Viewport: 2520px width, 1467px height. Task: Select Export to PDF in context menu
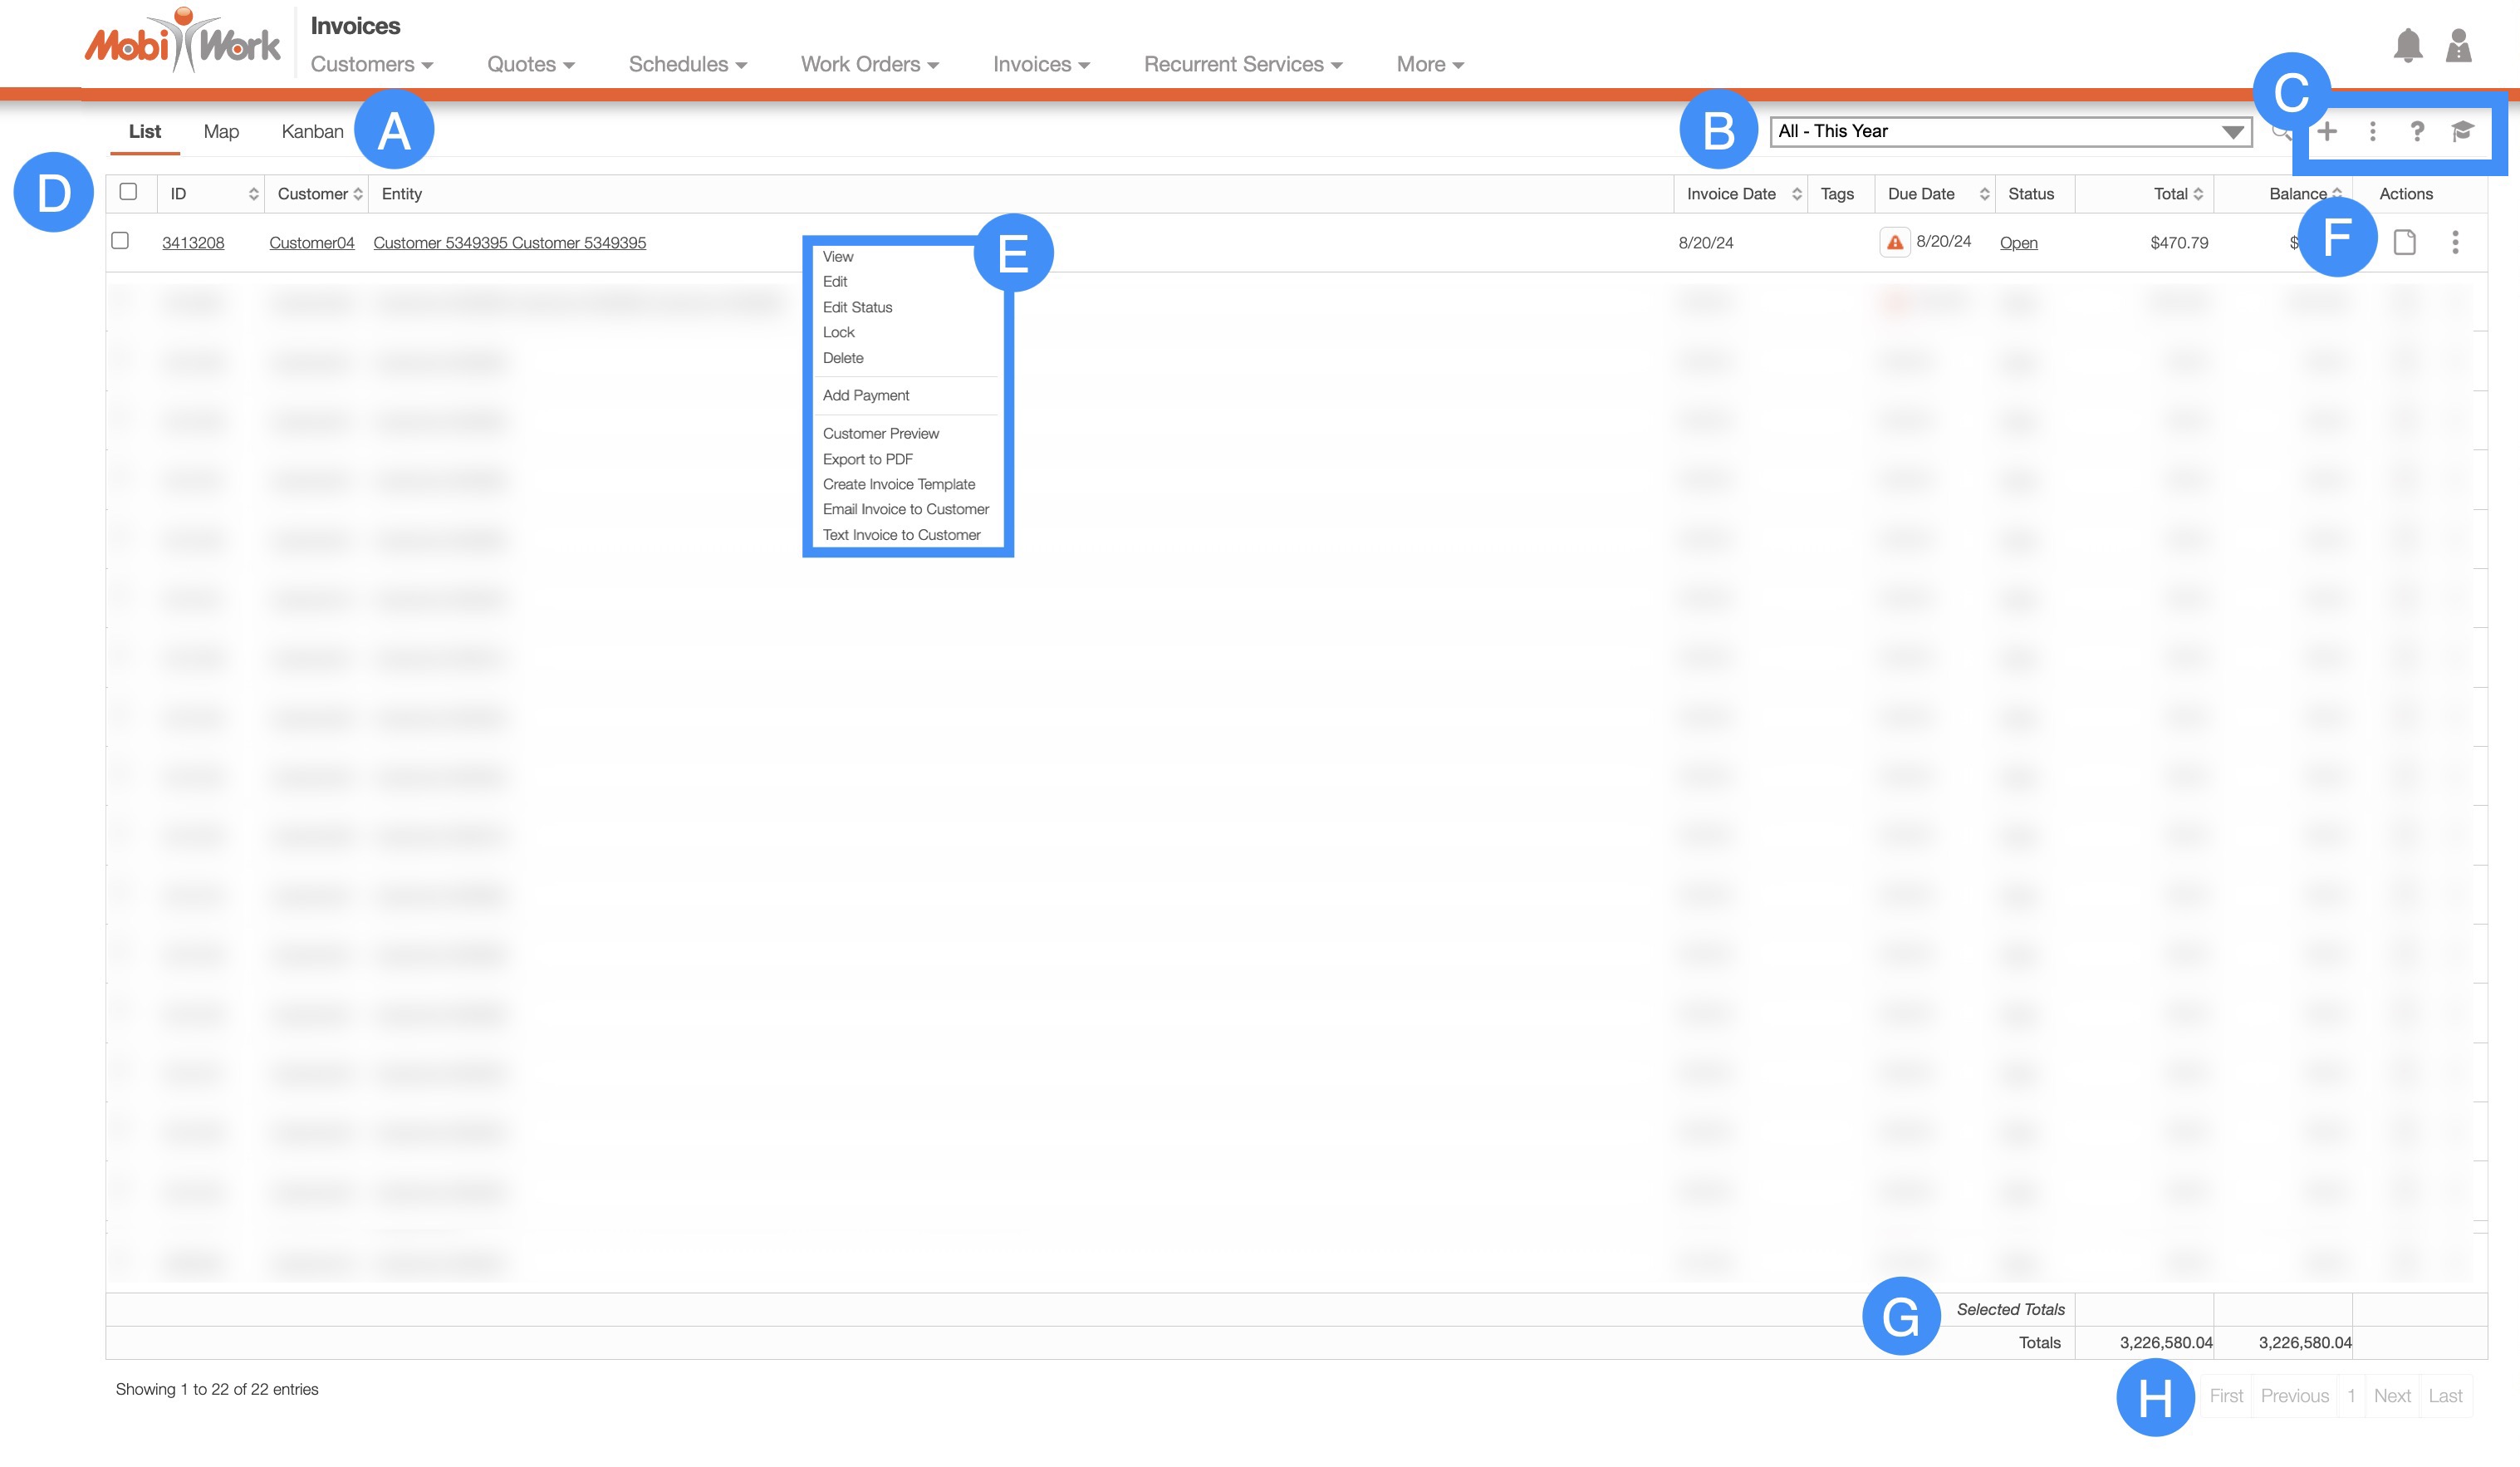coord(867,459)
